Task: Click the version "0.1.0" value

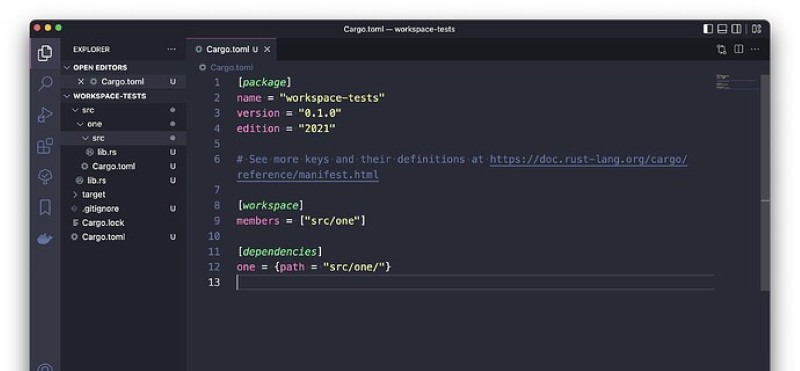Action: (320, 113)
